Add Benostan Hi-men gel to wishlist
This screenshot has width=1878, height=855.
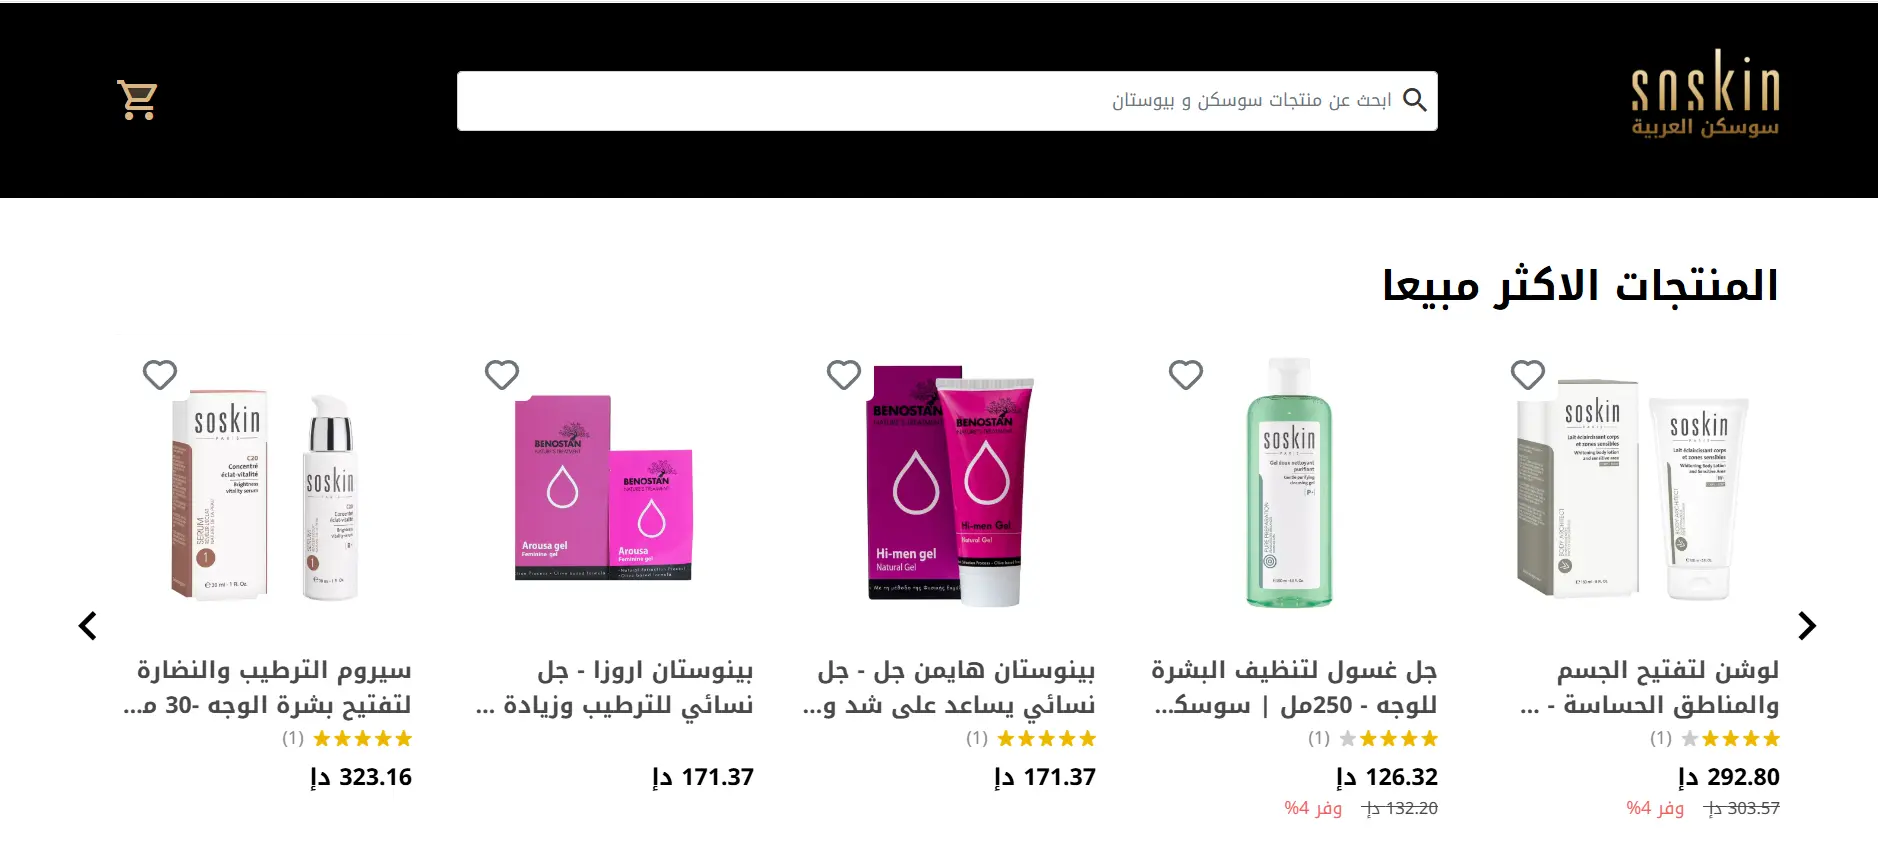(x=843, y=375)
